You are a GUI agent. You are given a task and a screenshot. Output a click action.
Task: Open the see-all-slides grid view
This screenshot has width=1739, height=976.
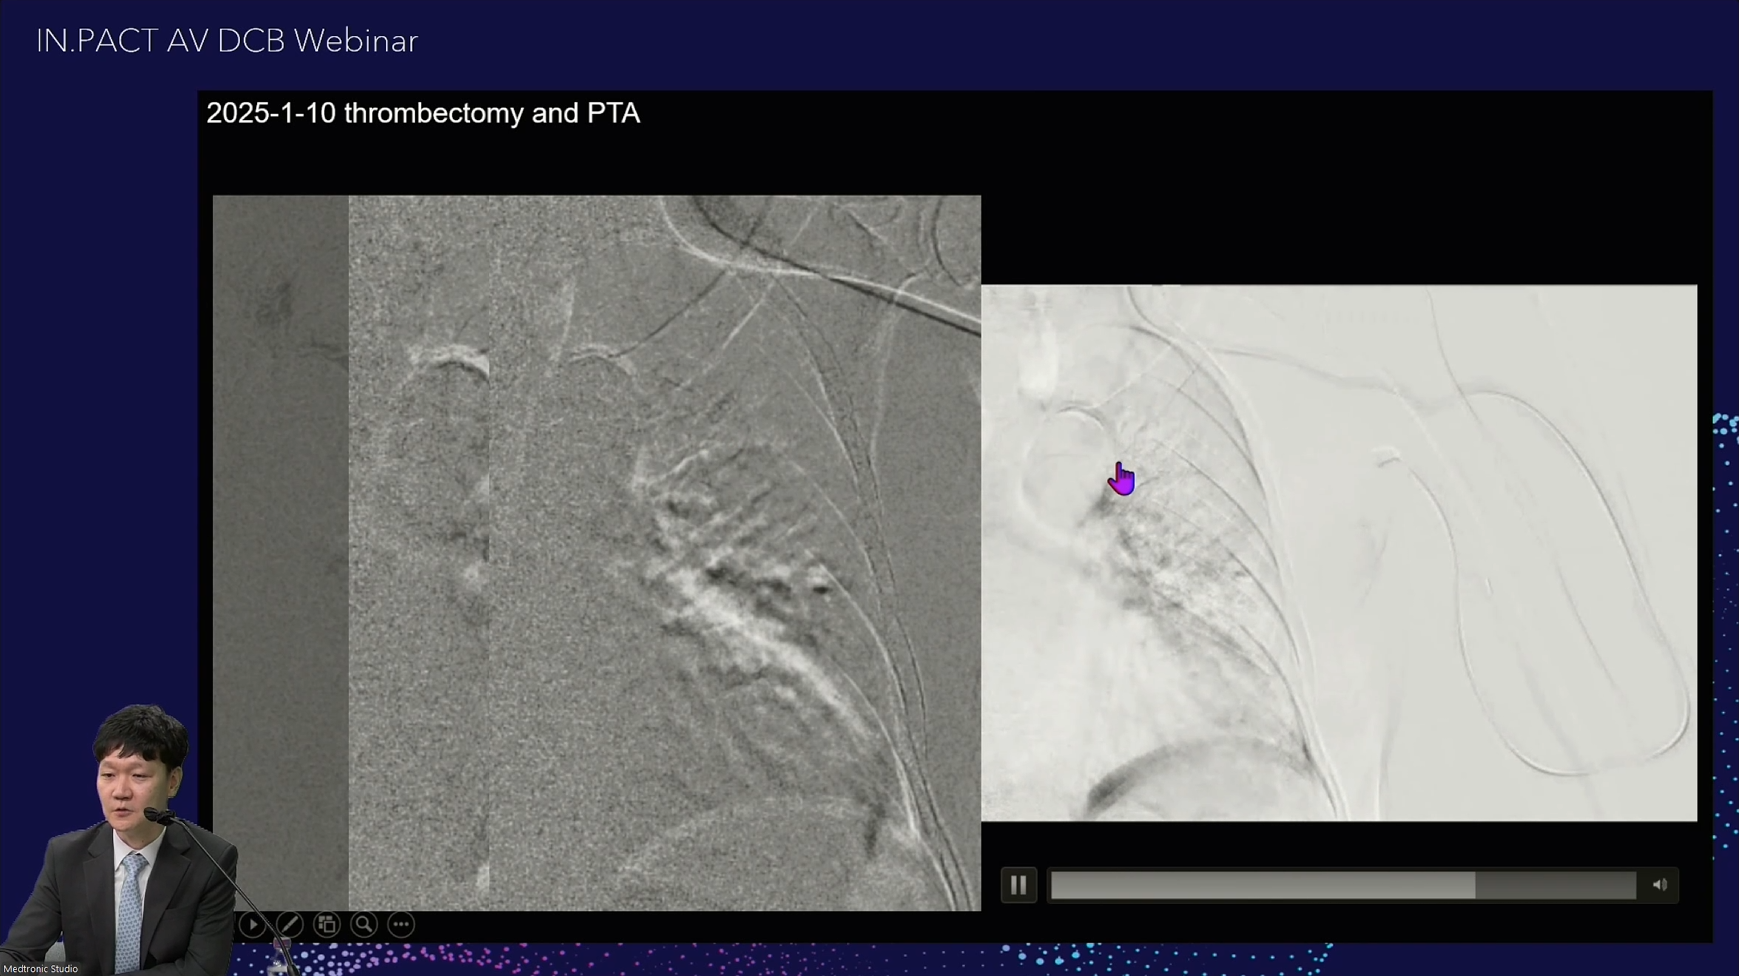pos(326,925)
